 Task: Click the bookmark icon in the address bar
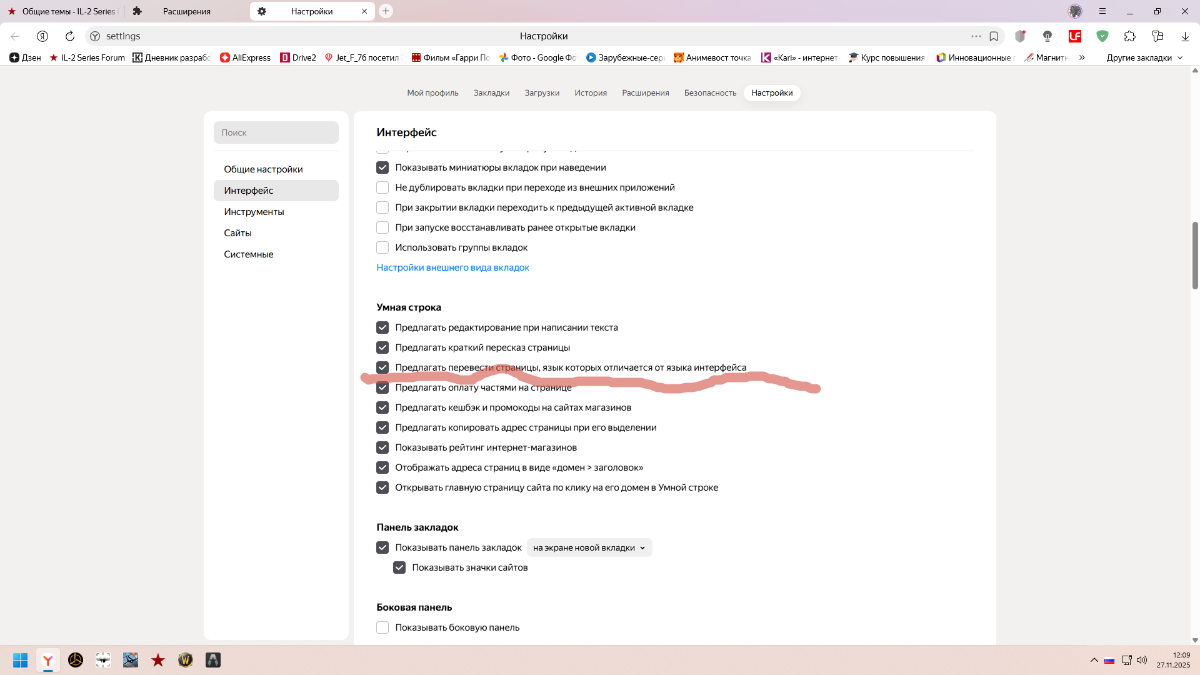(x=994, y=36)
